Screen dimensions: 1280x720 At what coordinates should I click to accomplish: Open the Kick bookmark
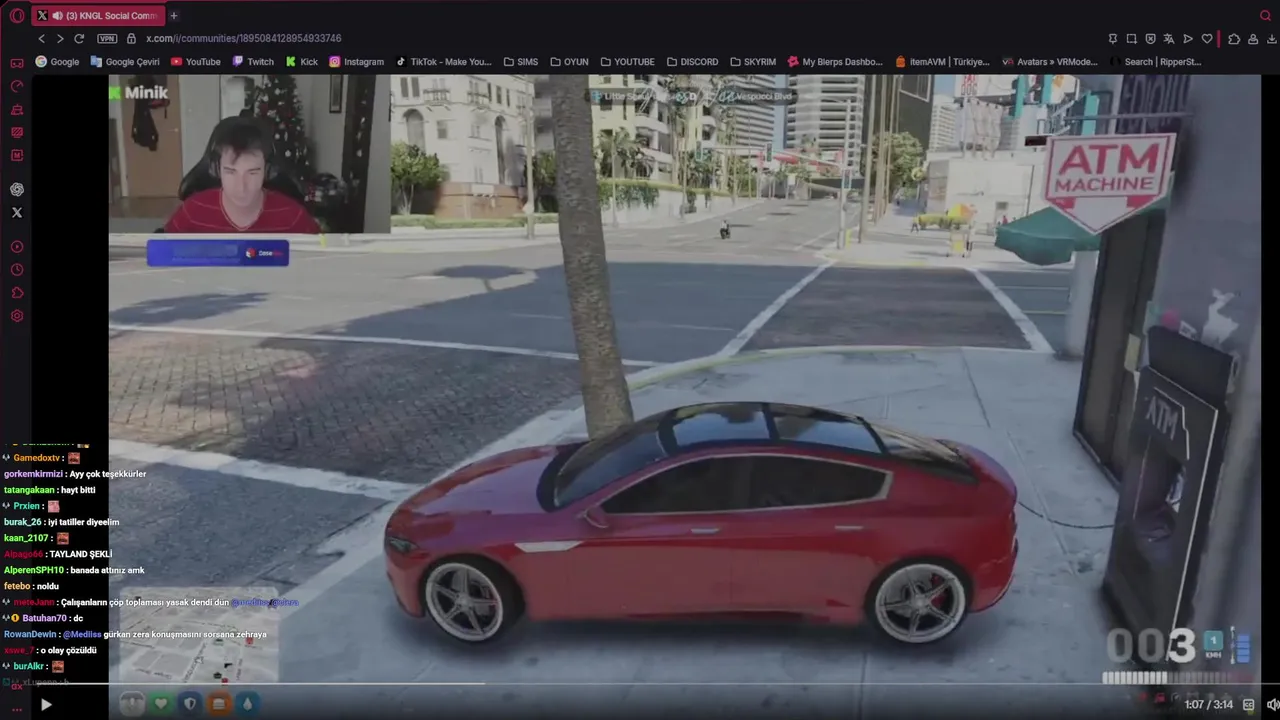coord(302,61)
